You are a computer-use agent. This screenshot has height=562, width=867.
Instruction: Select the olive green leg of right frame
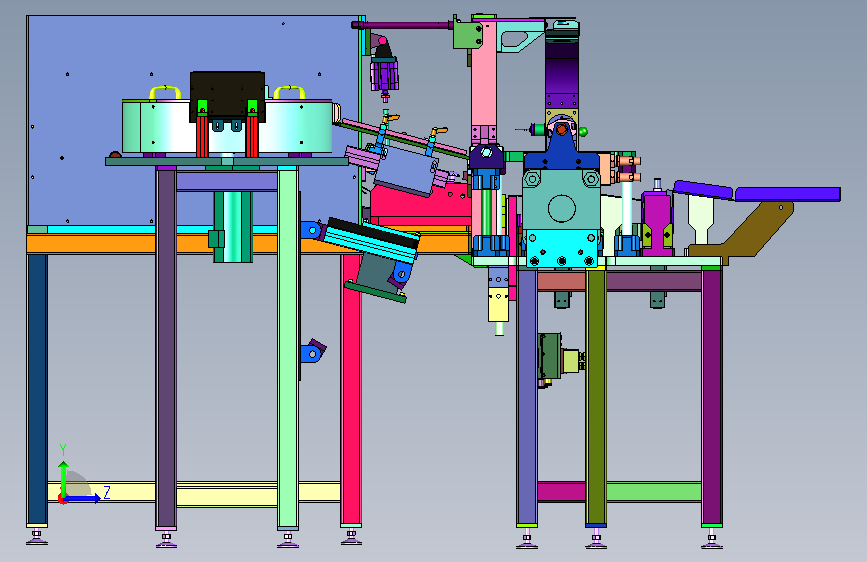click(596, 396)
